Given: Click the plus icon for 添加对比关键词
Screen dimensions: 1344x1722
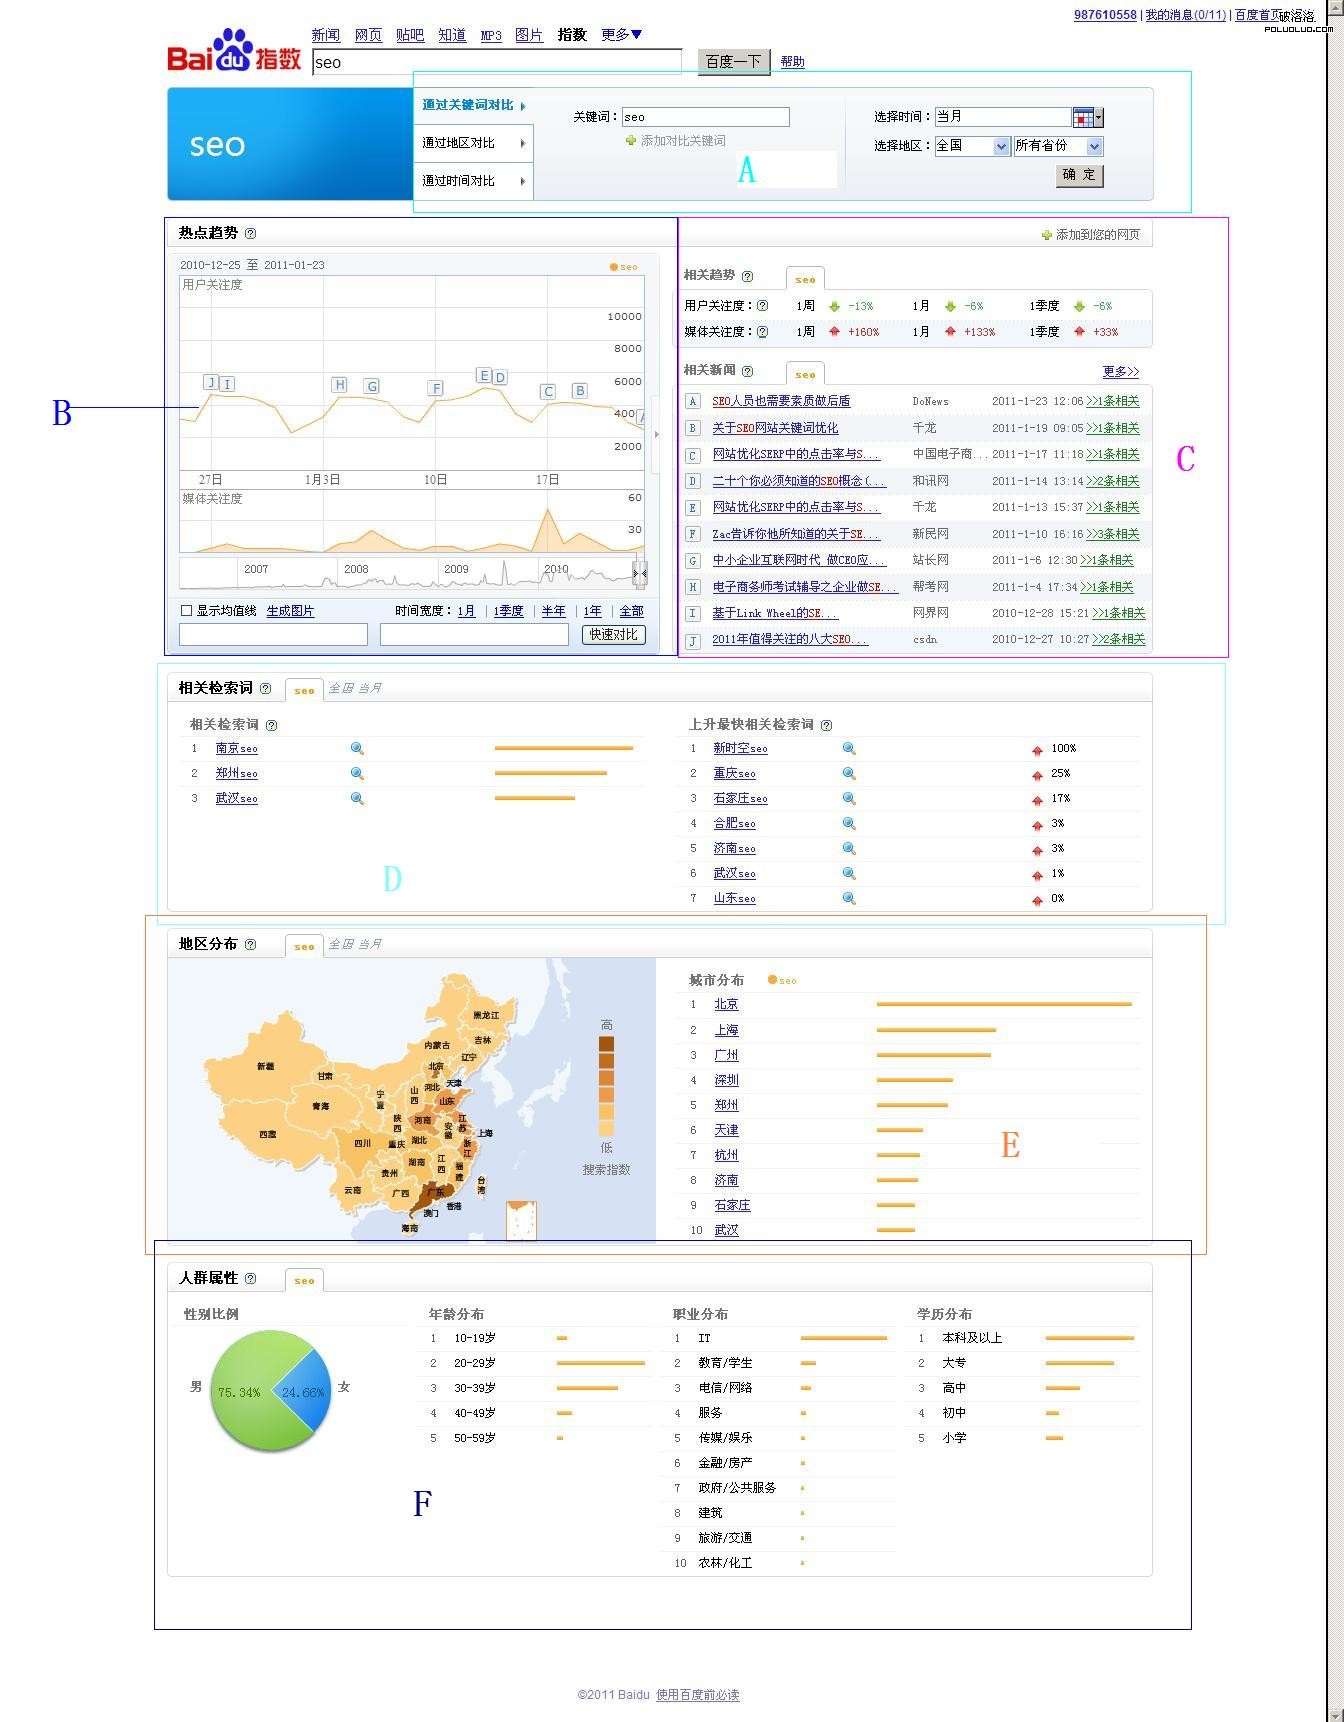Looking at the screenshot, I should (631, 141).
